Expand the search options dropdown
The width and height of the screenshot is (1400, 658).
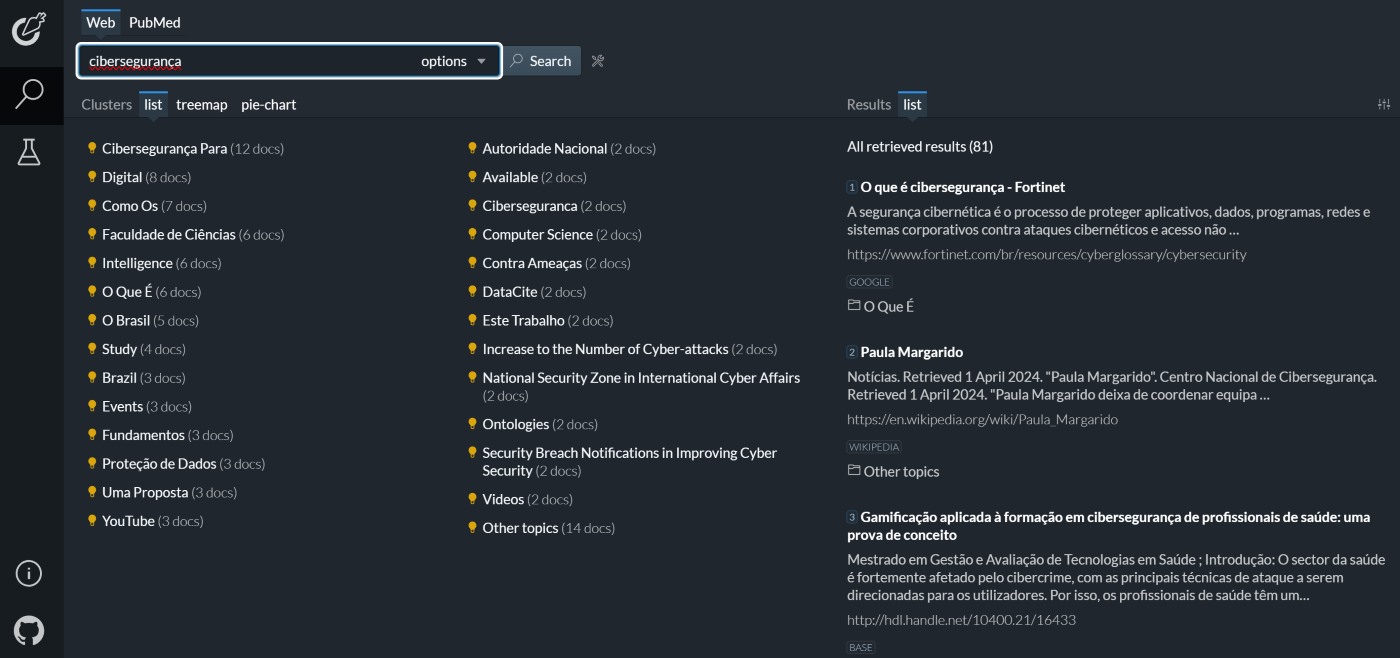point(454,61)
